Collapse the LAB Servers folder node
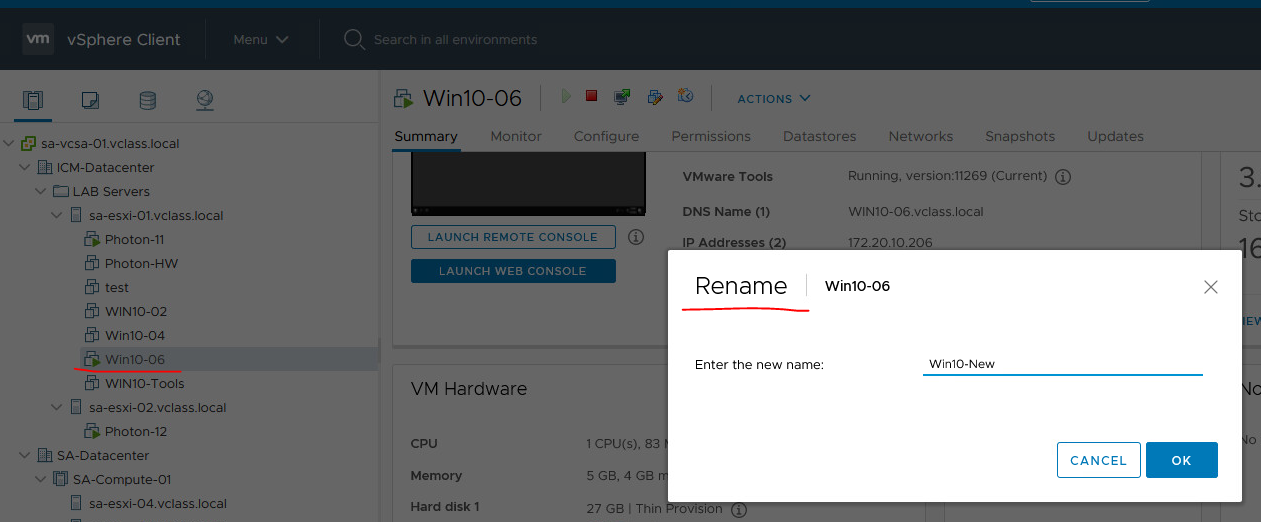Screen dimensions: 1261x522 (x=41, y=191)
